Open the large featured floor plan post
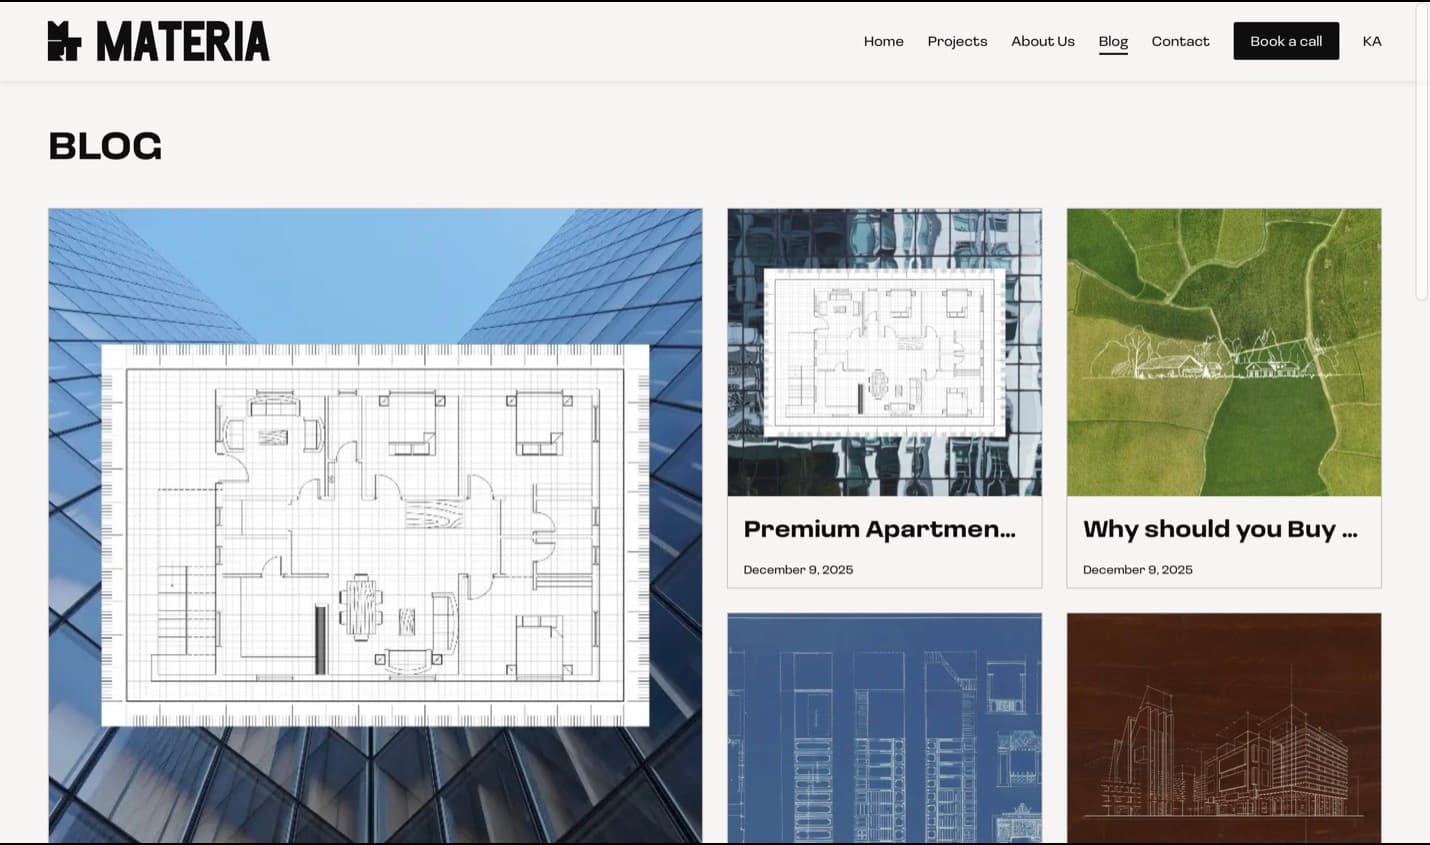This screenshot has height=845, width=1430. pyautogui.click(x=375, y=525)
